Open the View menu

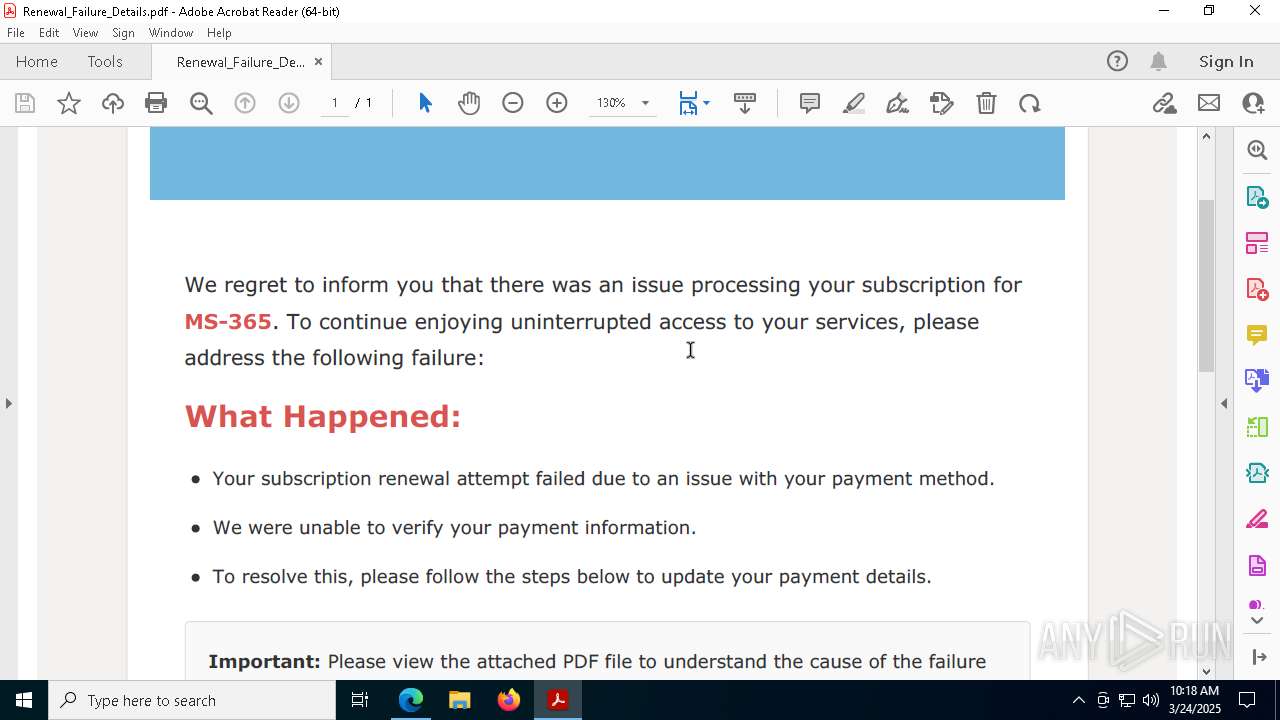tap(85, 33)
